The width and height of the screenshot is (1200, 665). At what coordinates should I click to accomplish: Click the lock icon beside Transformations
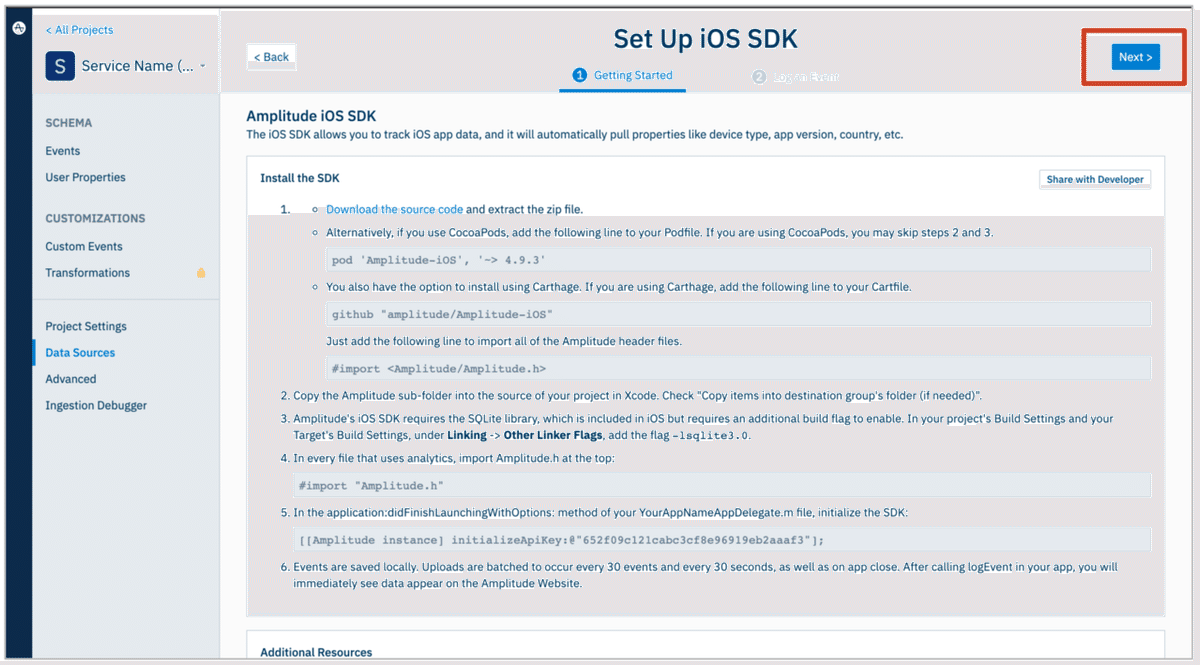(x=201, y=273)
